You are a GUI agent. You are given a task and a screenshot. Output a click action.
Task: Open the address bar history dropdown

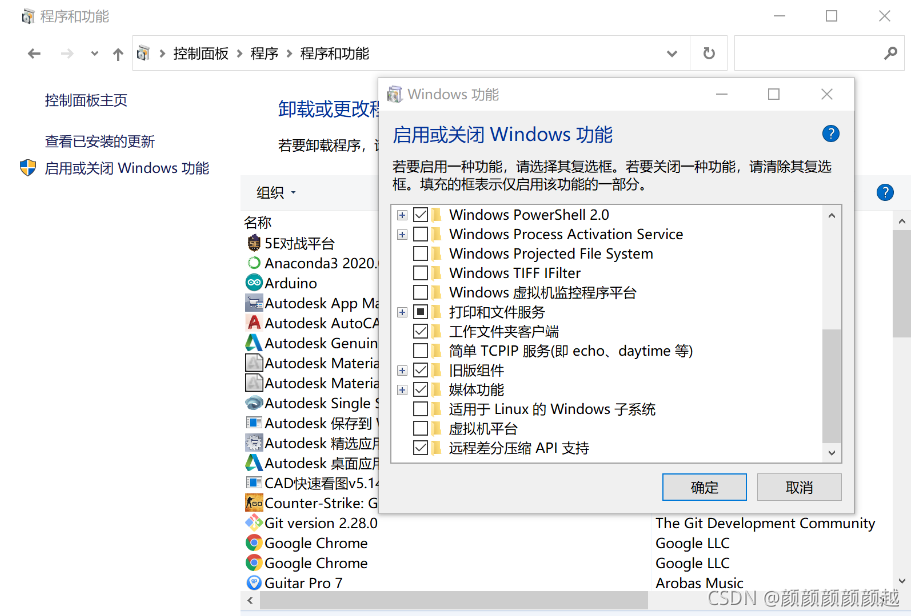click(x=672, y=54)
